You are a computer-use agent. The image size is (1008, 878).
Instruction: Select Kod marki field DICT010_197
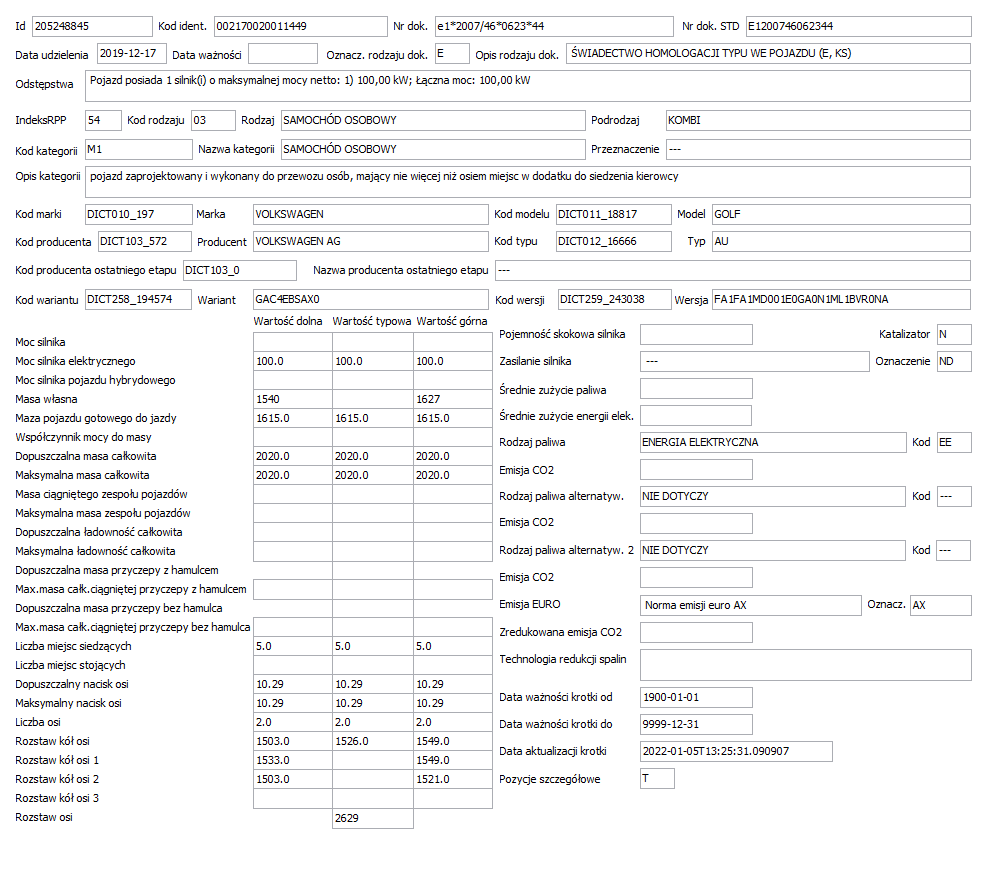point(138,214)
